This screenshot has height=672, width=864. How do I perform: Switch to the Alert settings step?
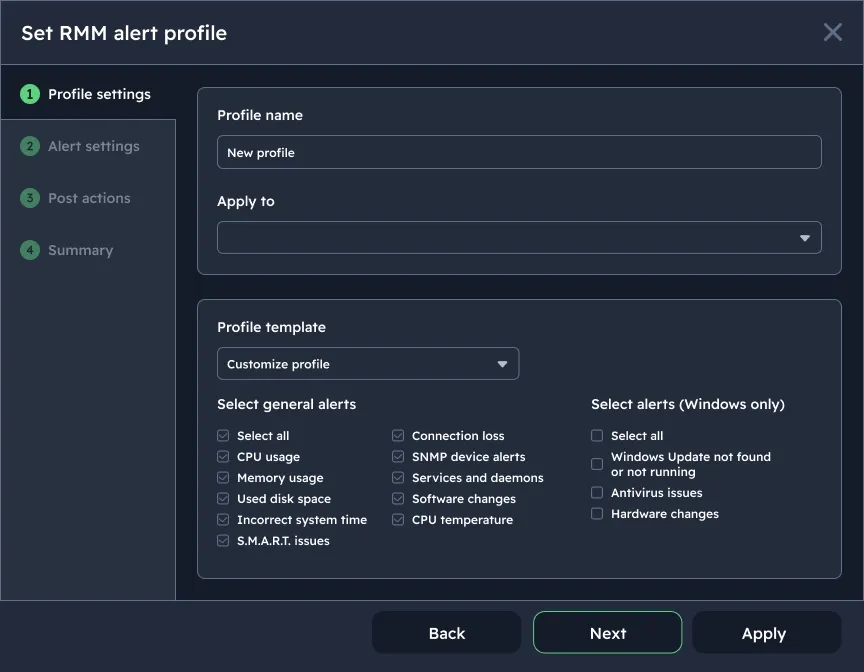coord(93,146)
